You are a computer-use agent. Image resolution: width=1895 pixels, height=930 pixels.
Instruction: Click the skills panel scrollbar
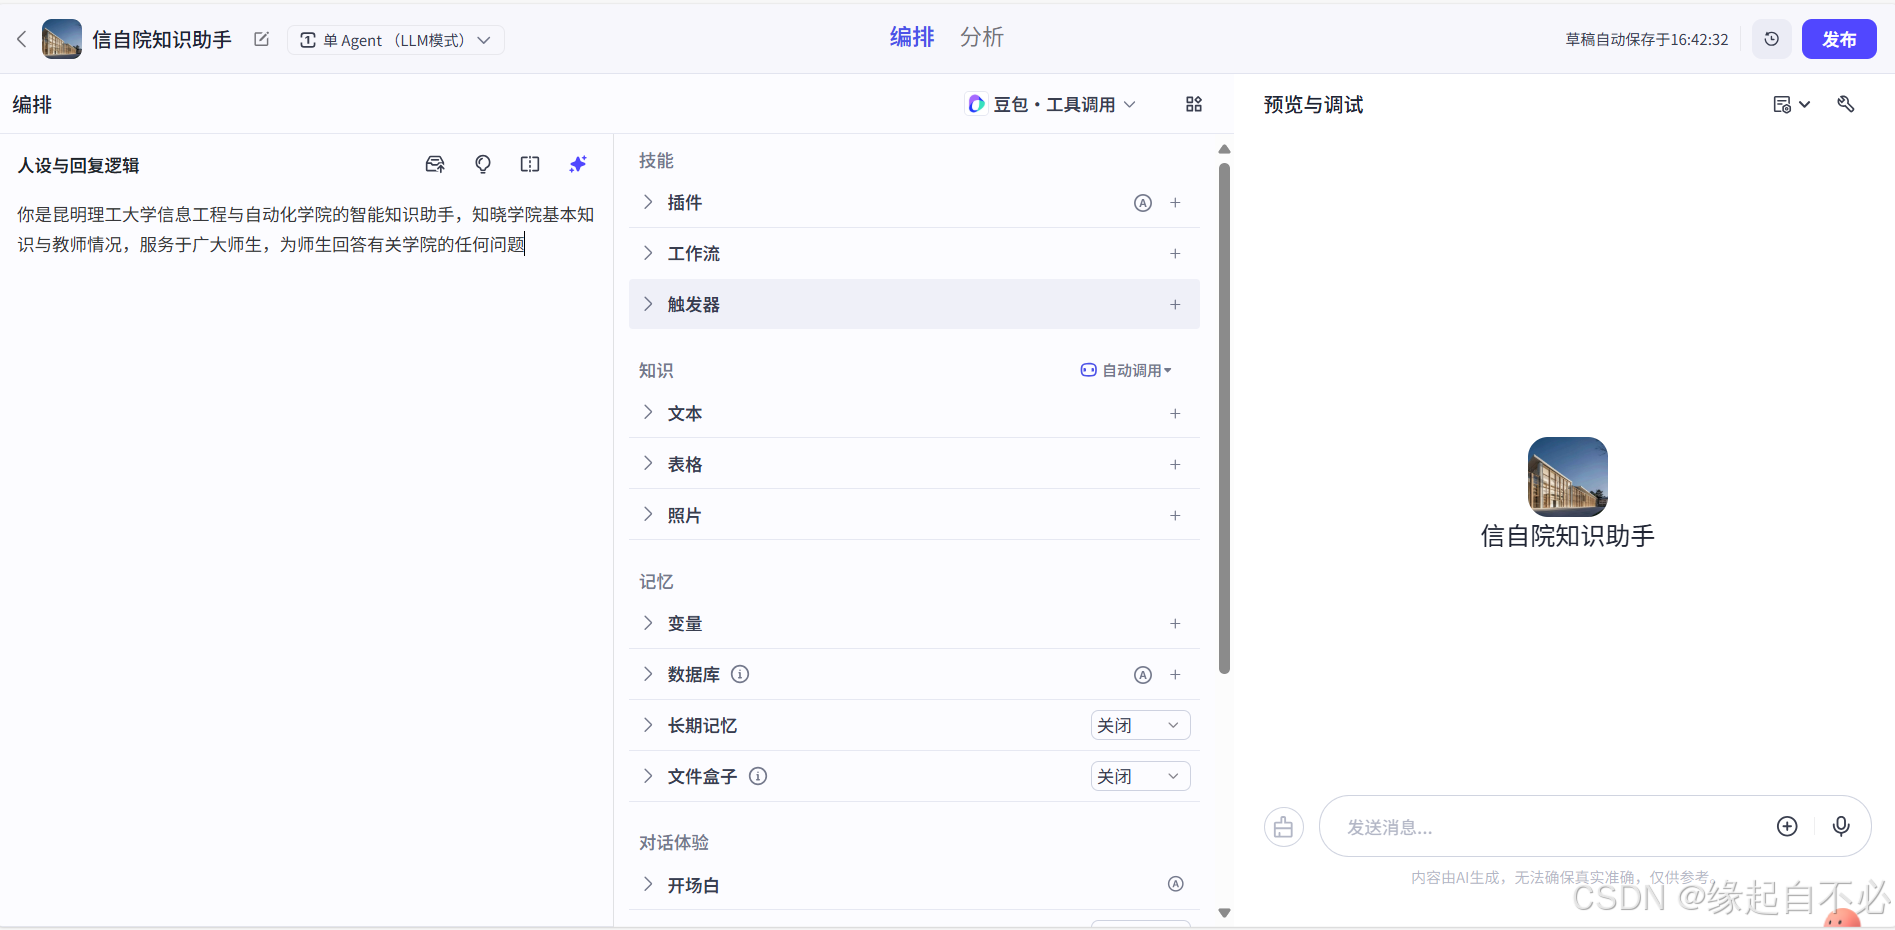click(1224, 418)
